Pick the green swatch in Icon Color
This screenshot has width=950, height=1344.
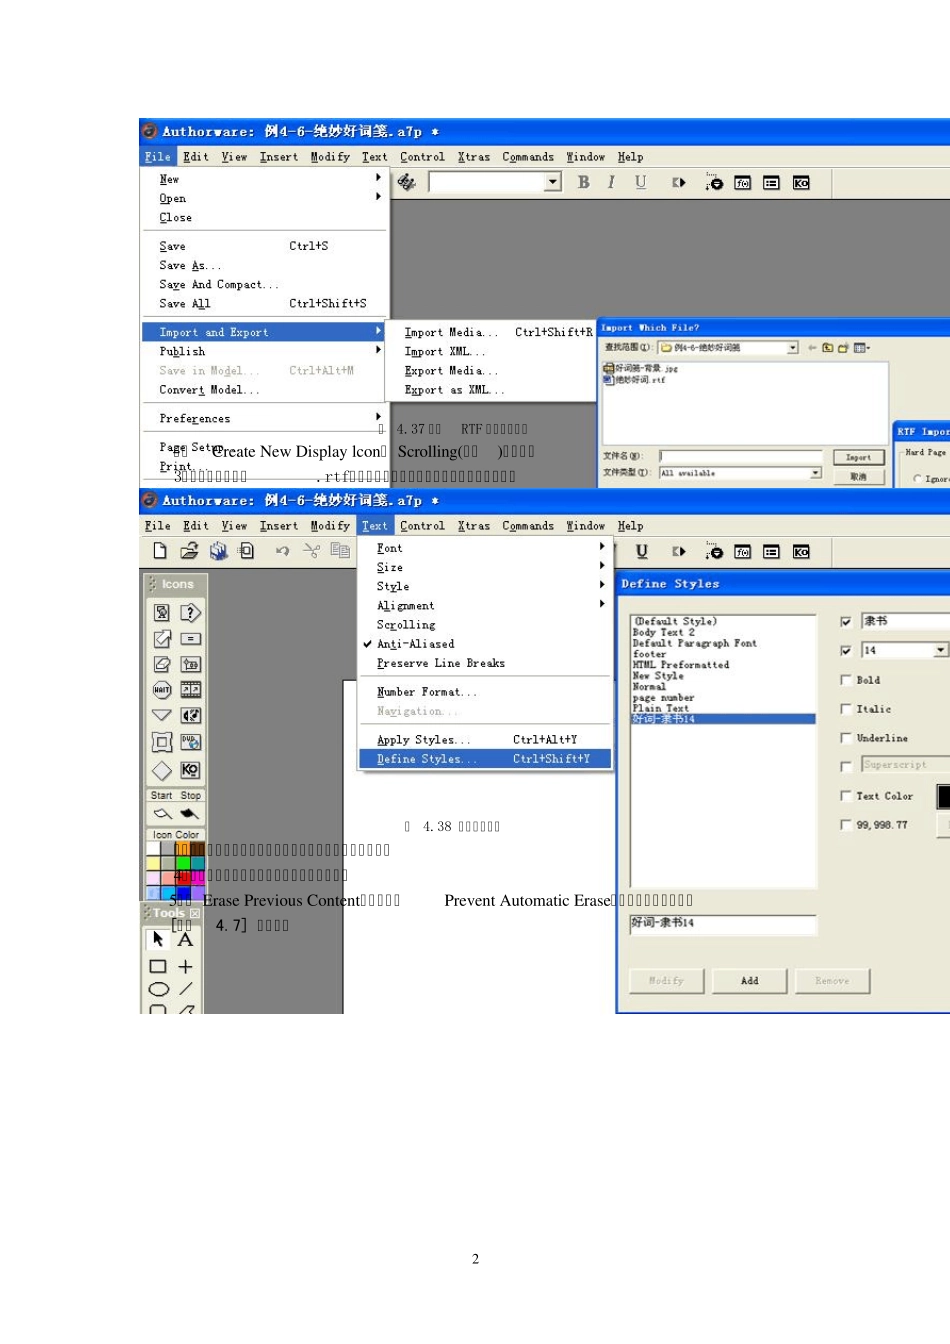tap(183, 863)
